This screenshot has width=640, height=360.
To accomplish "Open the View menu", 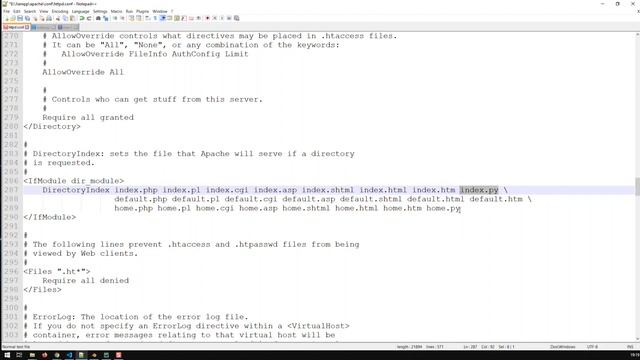I will click(x=44, y=11).
